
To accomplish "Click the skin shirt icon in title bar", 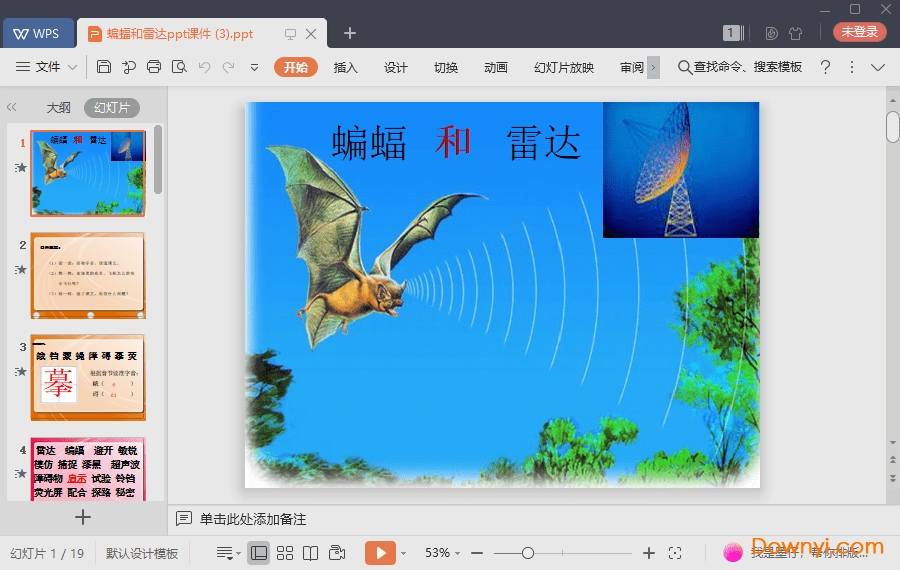I will tap(796, 33).
